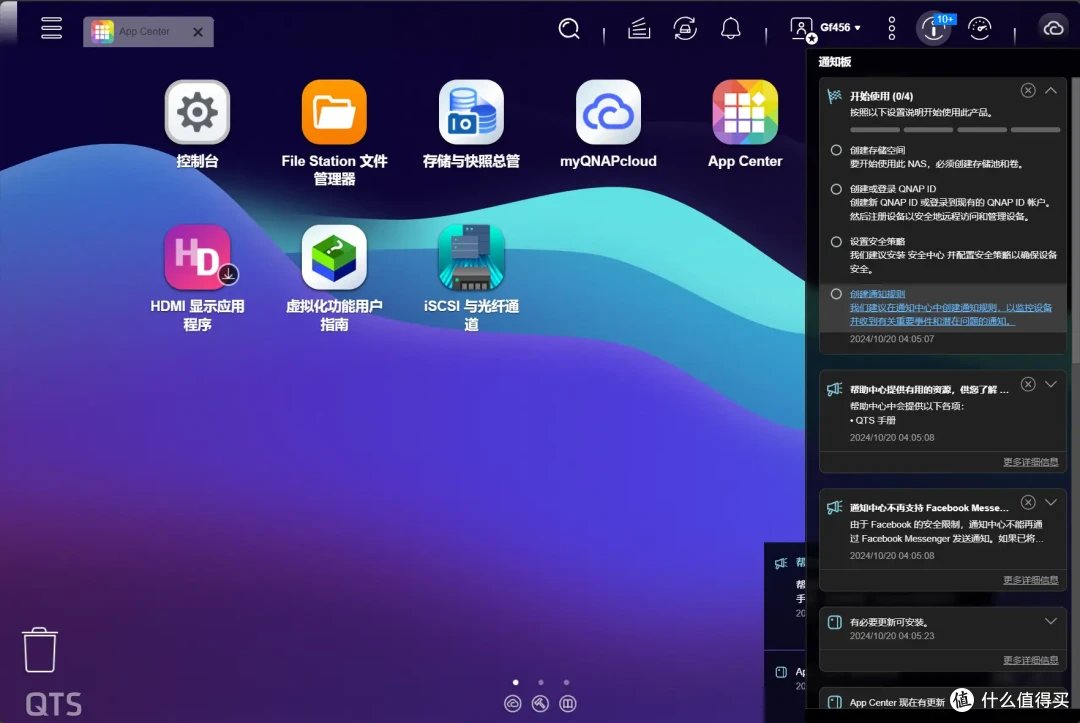Select the 创建通知规则 radio circle
This screenshot has width=1080, height=723.
tap(836, 294)
